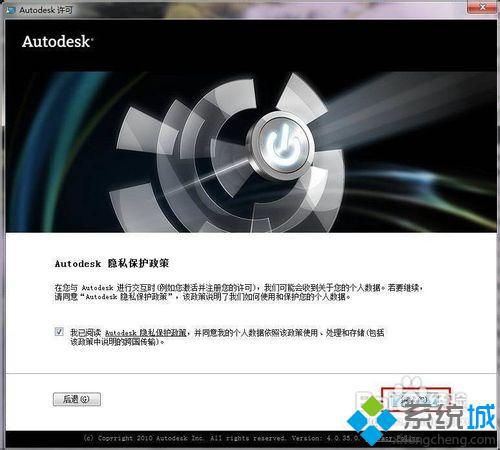Toggle the privacy policy agreement checkbox
The width and height of the screenshot is (500, 450).
[x=59, y=332]
